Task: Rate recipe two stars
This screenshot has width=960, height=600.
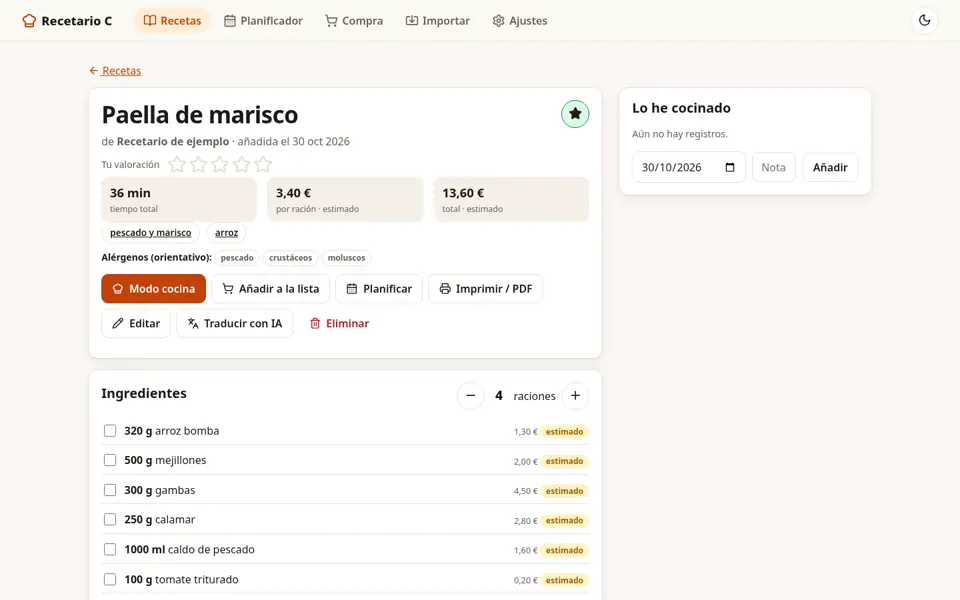Action: tap(198, 164)
